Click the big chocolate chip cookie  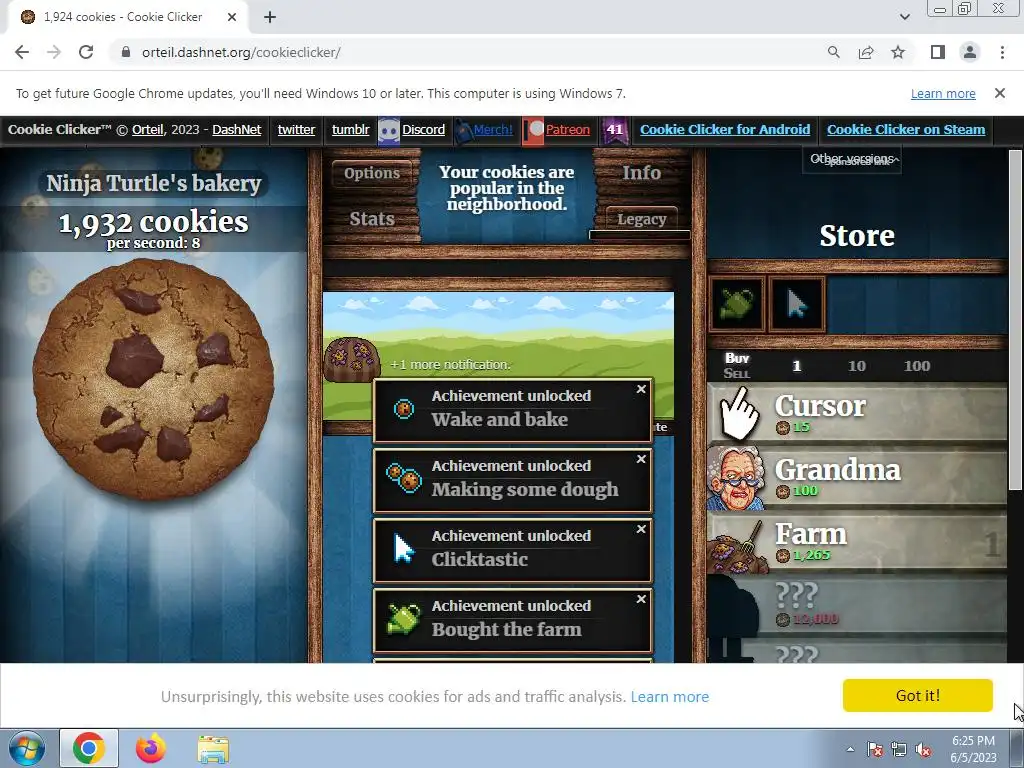click(x=153, y=379)
